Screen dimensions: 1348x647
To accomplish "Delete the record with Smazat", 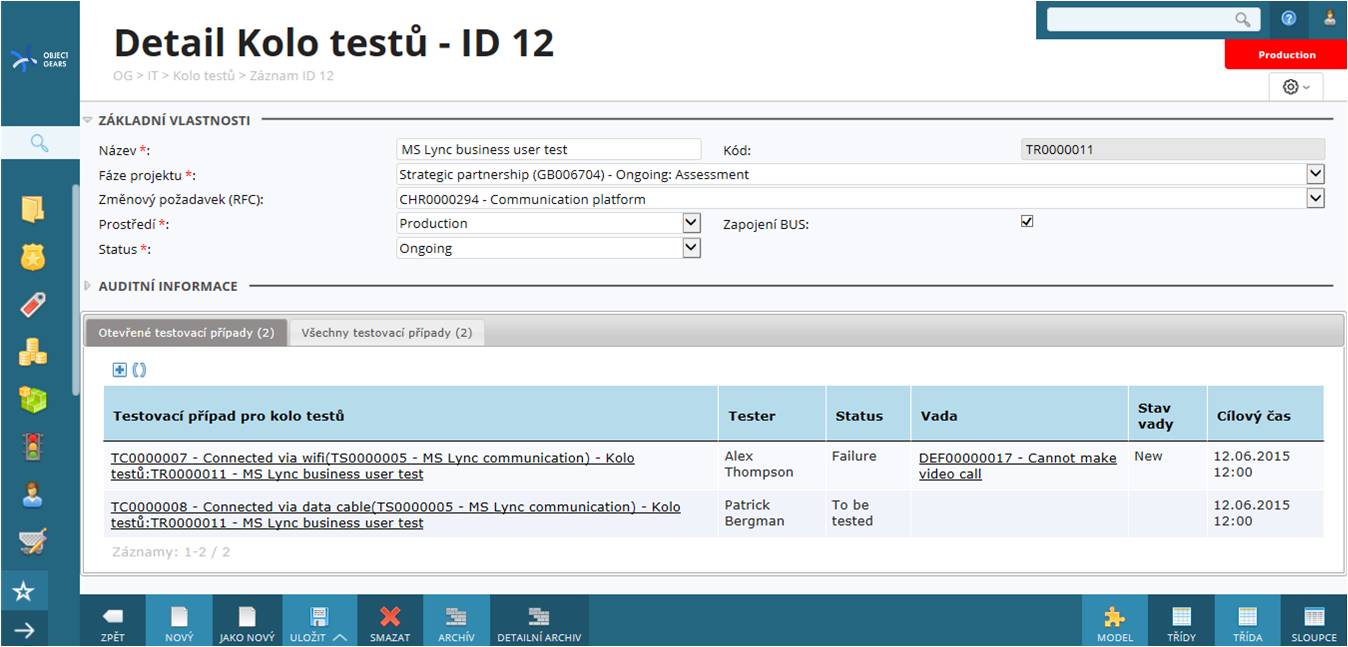I will click(389, 622).
